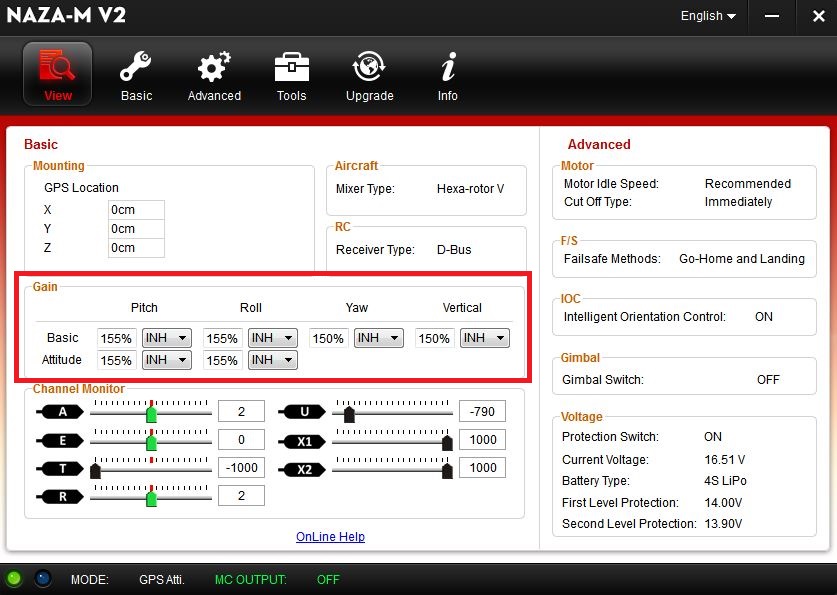Click the T channel slider handle
The image size is (837, 595).
(x=96, y=471)
